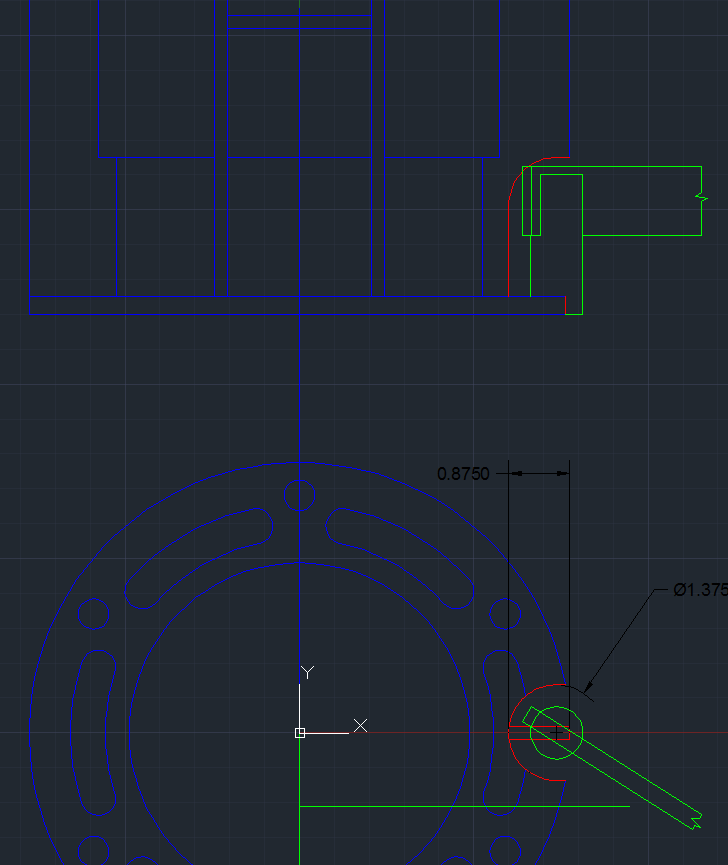Viewport: 728px width, 865px height.
Task: Select the X axis label of UCS icon
Action: (x=361, y=725)
